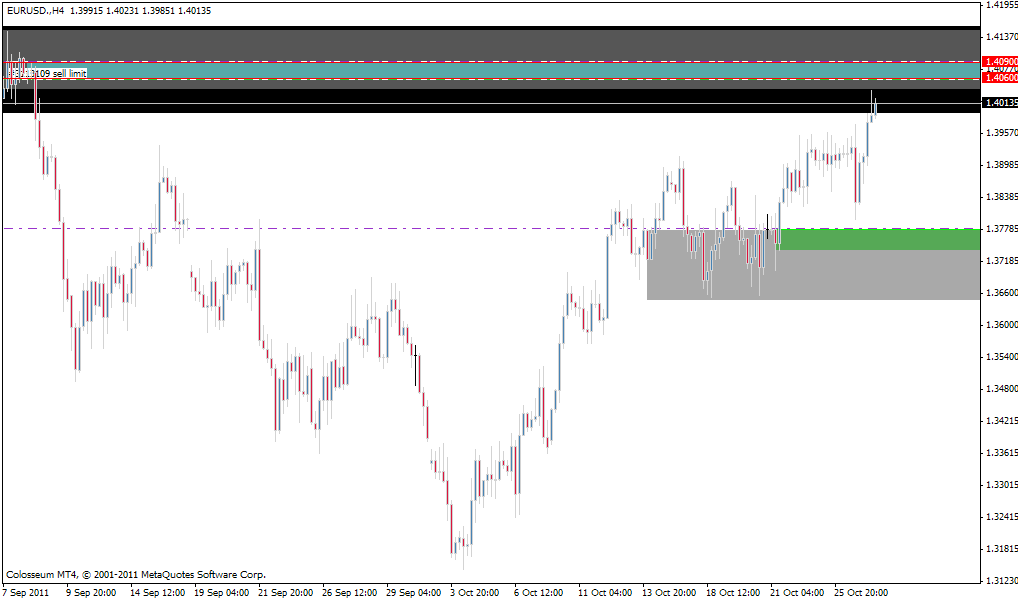Click the 3 Oct 20:00 date label
The image size is (1018, 600).
pos(475,592)
